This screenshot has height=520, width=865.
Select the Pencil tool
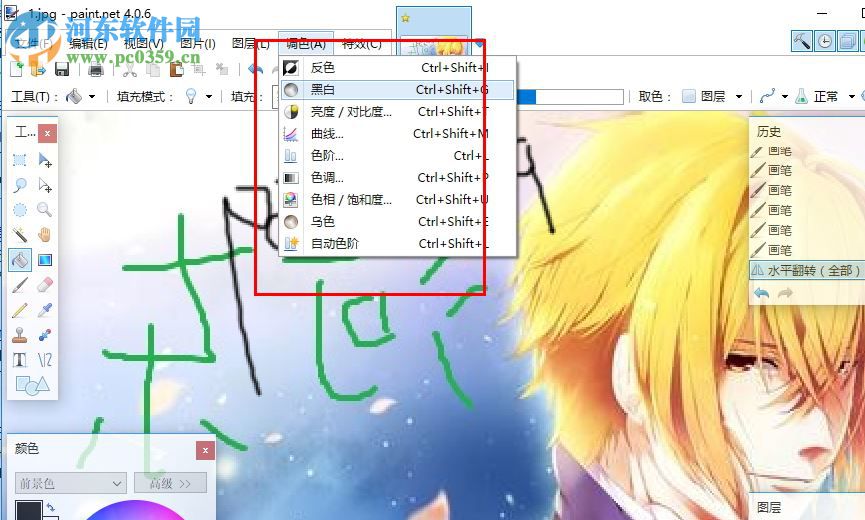(x=20, y=310)
